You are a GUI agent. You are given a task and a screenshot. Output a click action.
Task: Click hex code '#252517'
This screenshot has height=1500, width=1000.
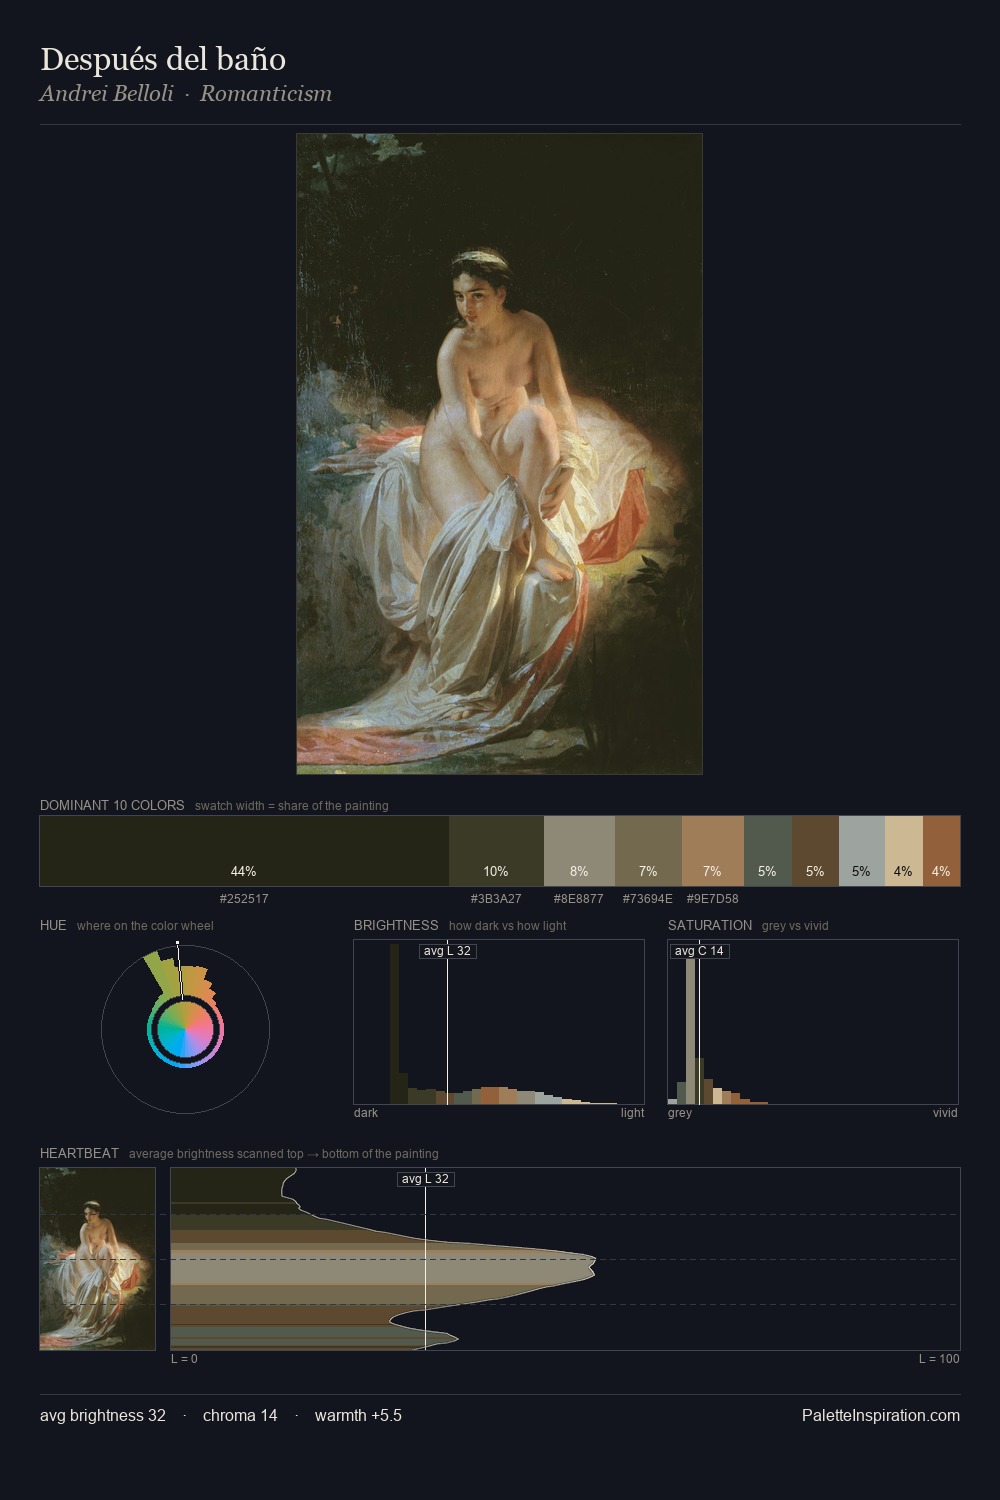[244, 899]
